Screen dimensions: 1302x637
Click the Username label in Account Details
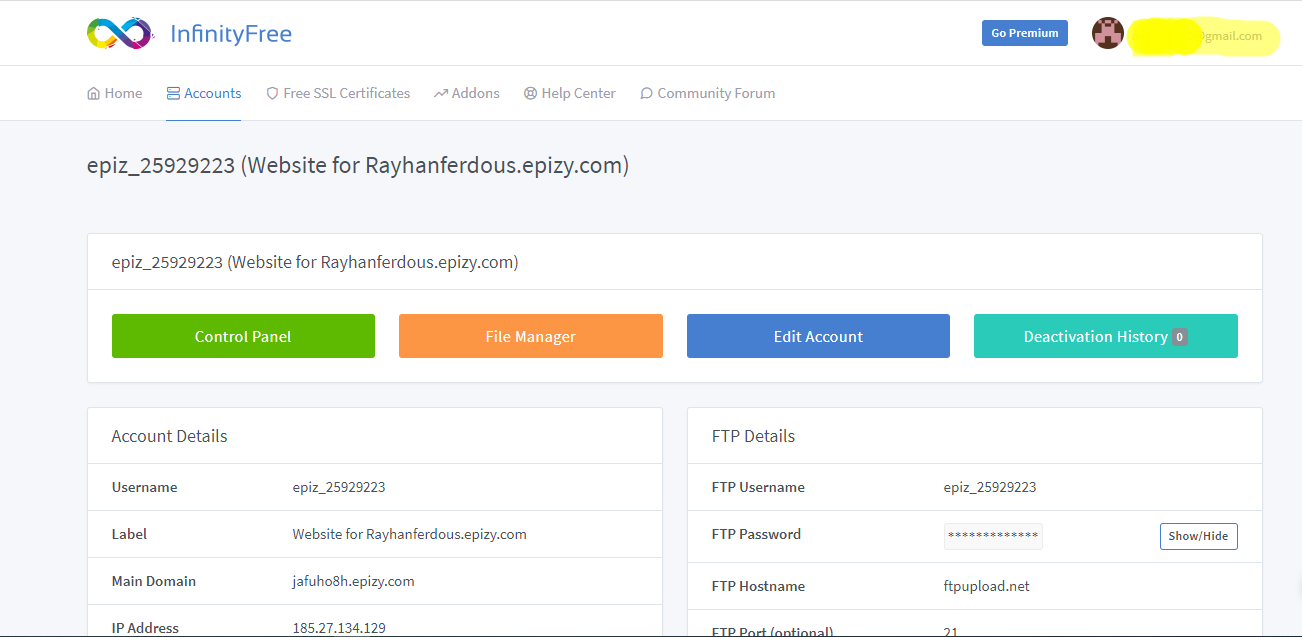145,487
